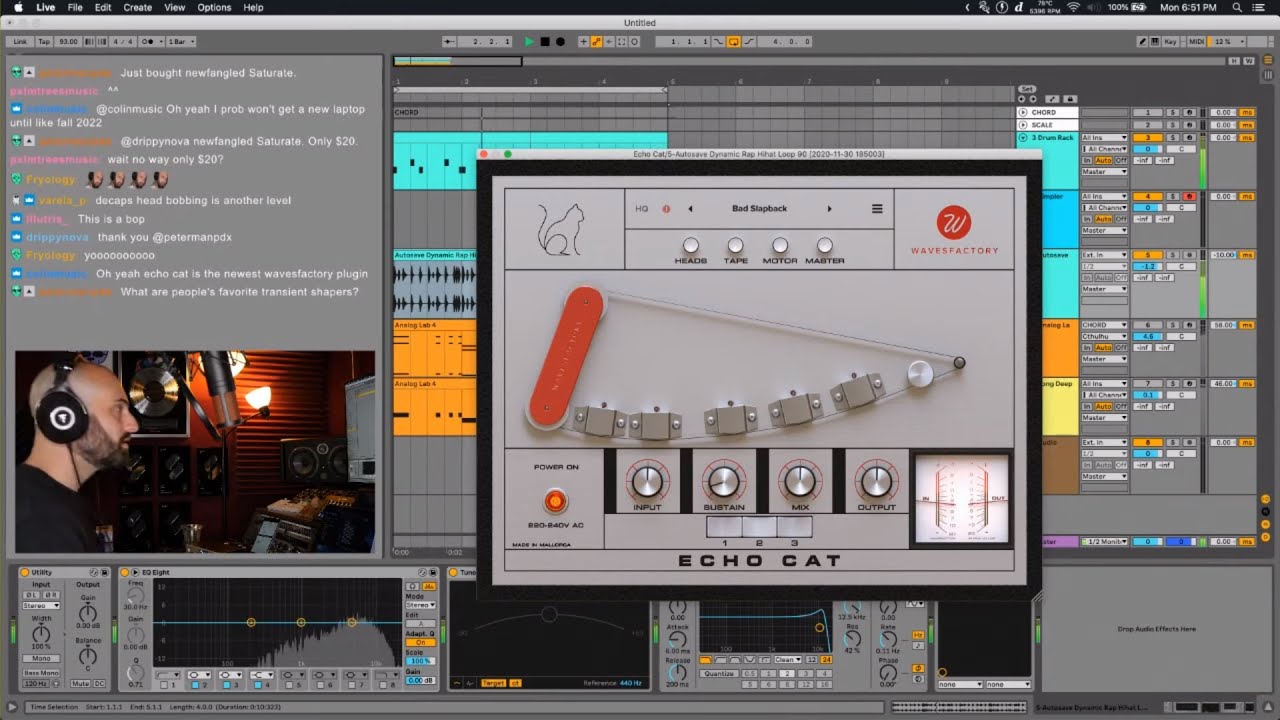Click the INPUT knob
Screen dimensions: 1280x720
[648, 481]
